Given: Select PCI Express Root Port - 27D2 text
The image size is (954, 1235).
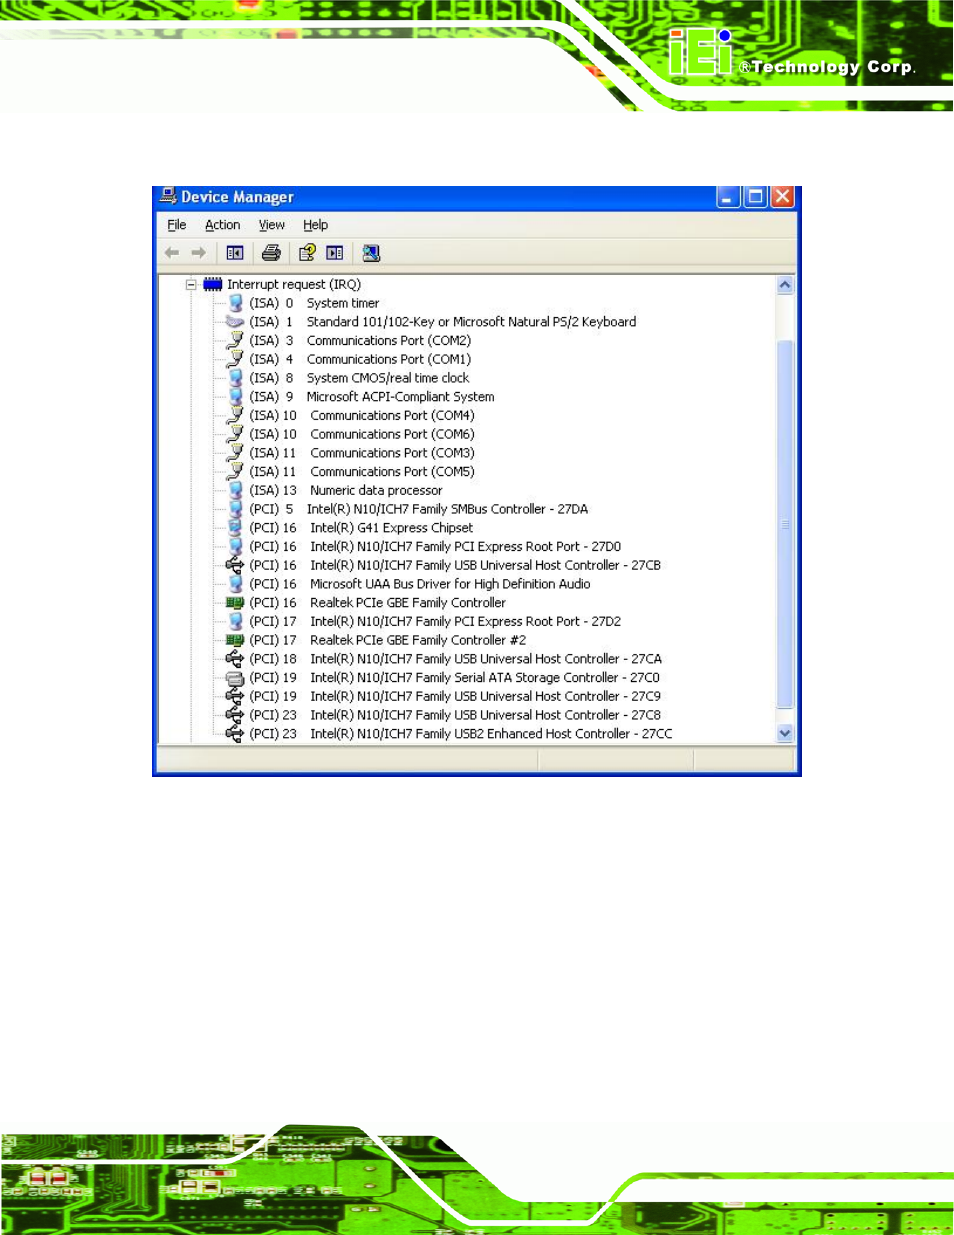Looking at the screenshot, I should pyautogui.click(x=465, y=621).
